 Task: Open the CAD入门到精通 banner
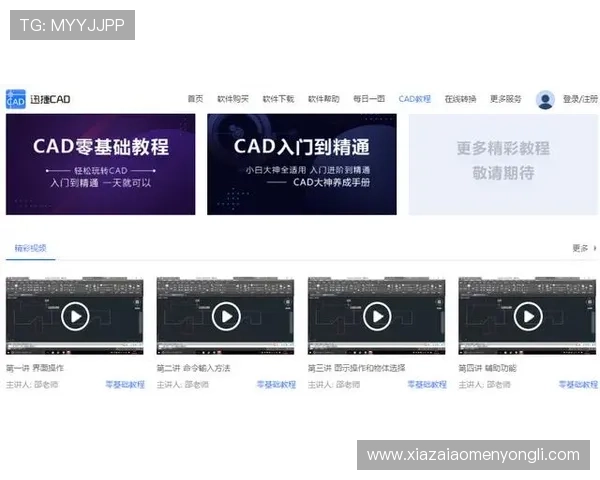pos(302,164)
